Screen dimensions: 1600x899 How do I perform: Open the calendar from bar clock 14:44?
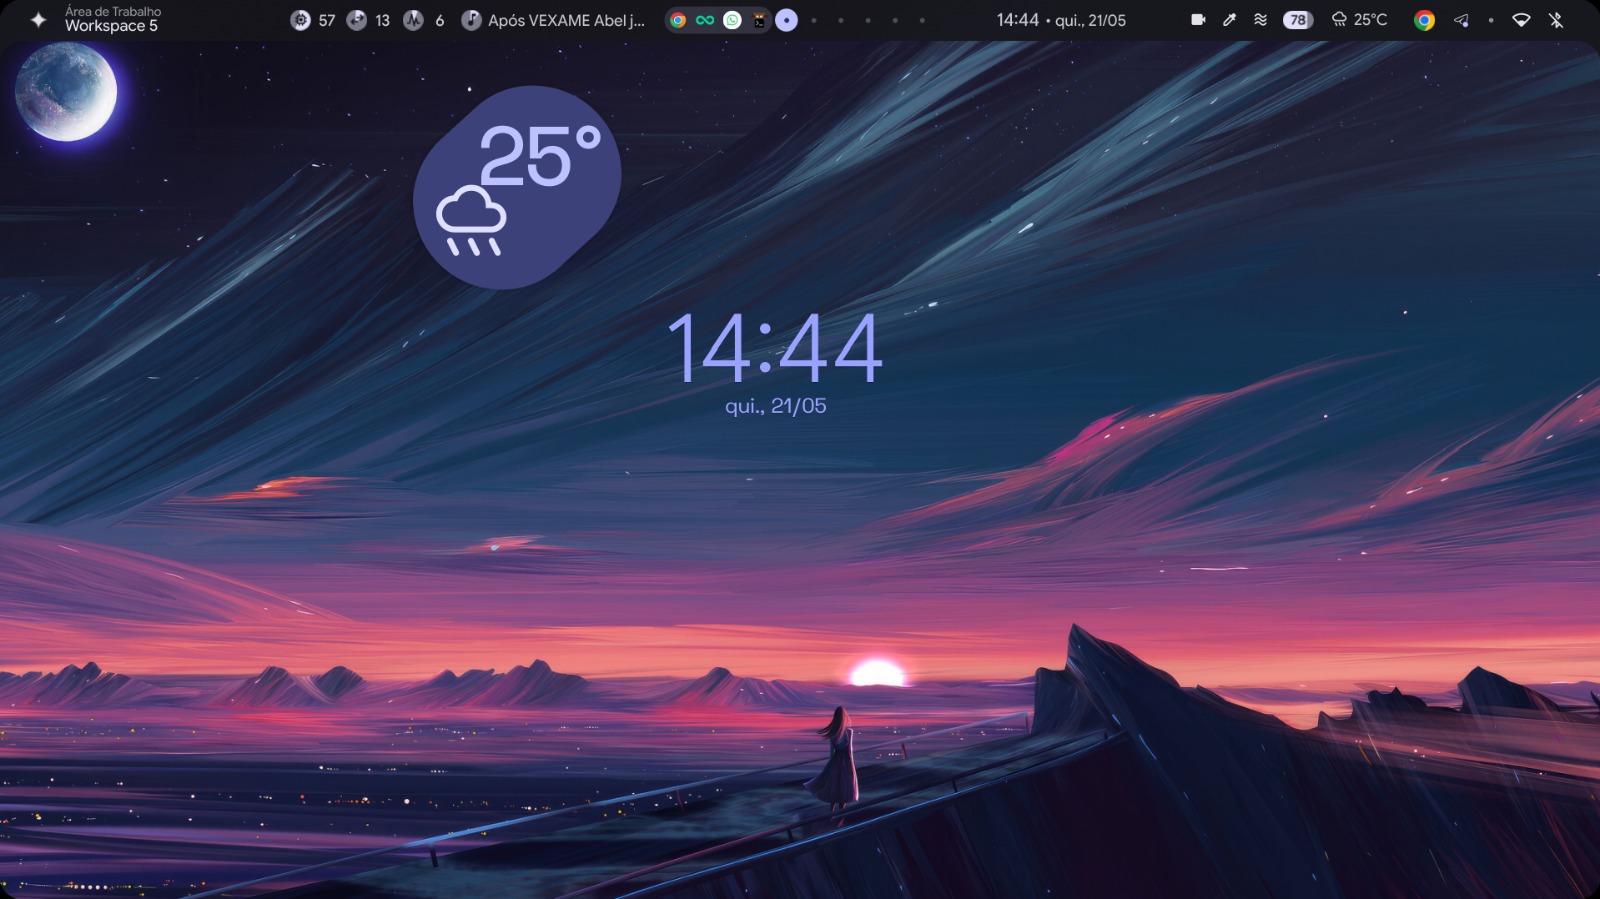pos(1061,20)
